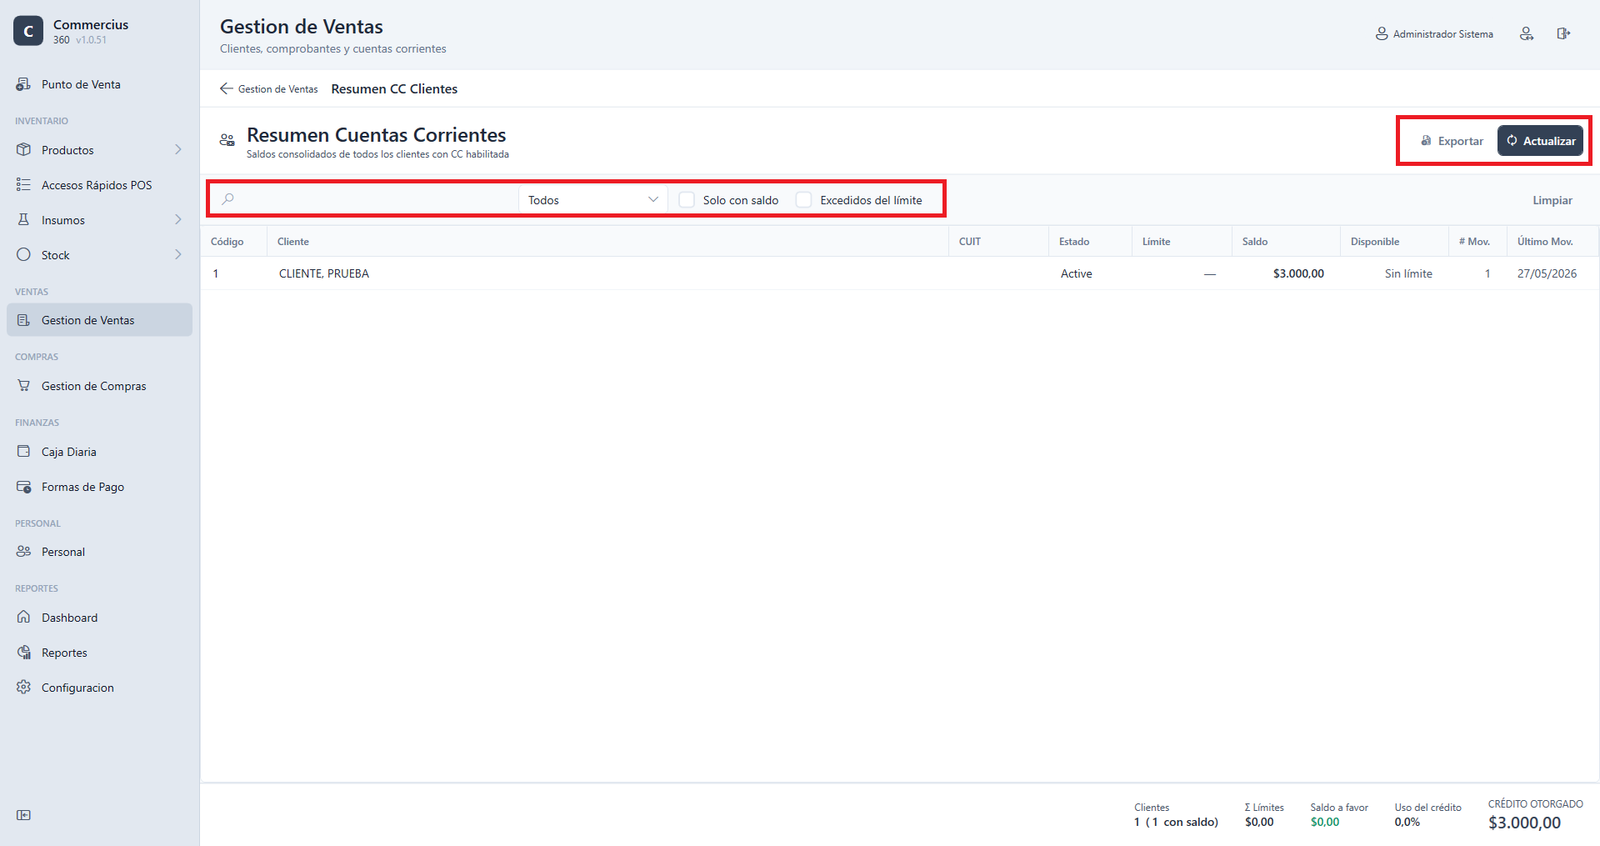Expand the Stock submenu chevron
This screenshot has width=1600, height=846.
click(x=178, y=255)
